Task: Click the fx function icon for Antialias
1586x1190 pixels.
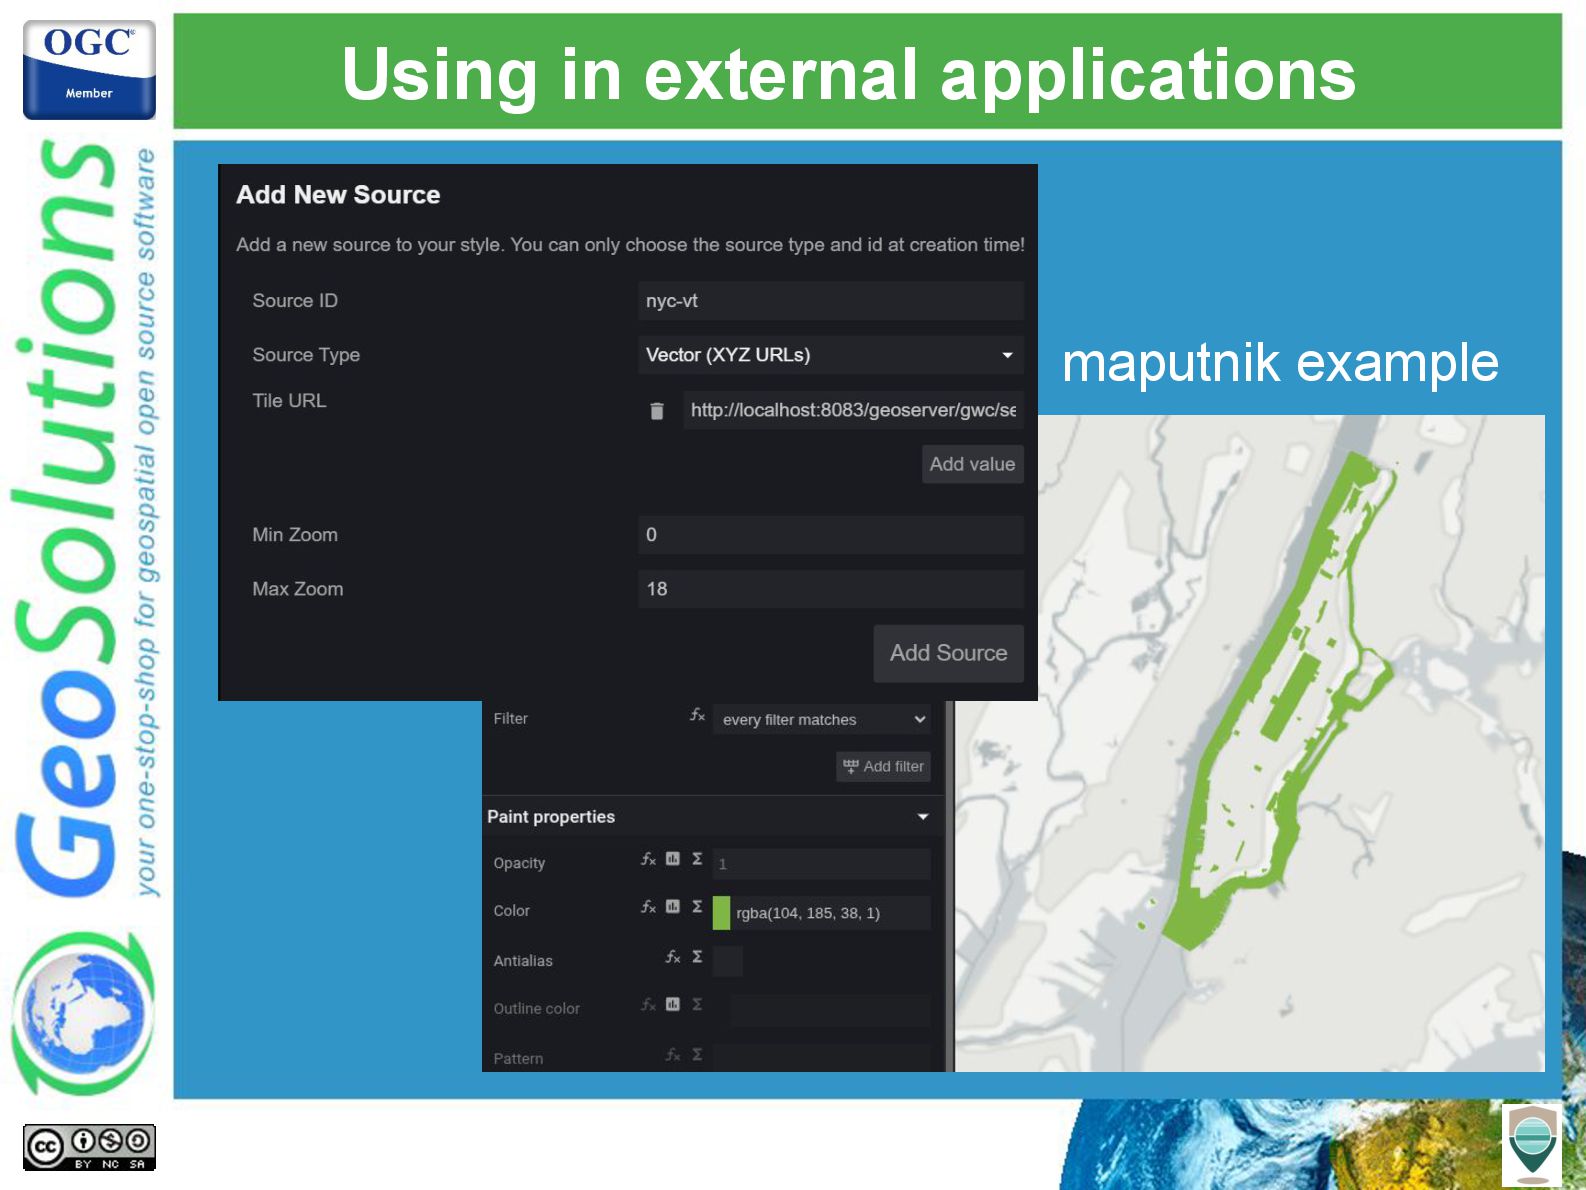Action: (673, 957)
